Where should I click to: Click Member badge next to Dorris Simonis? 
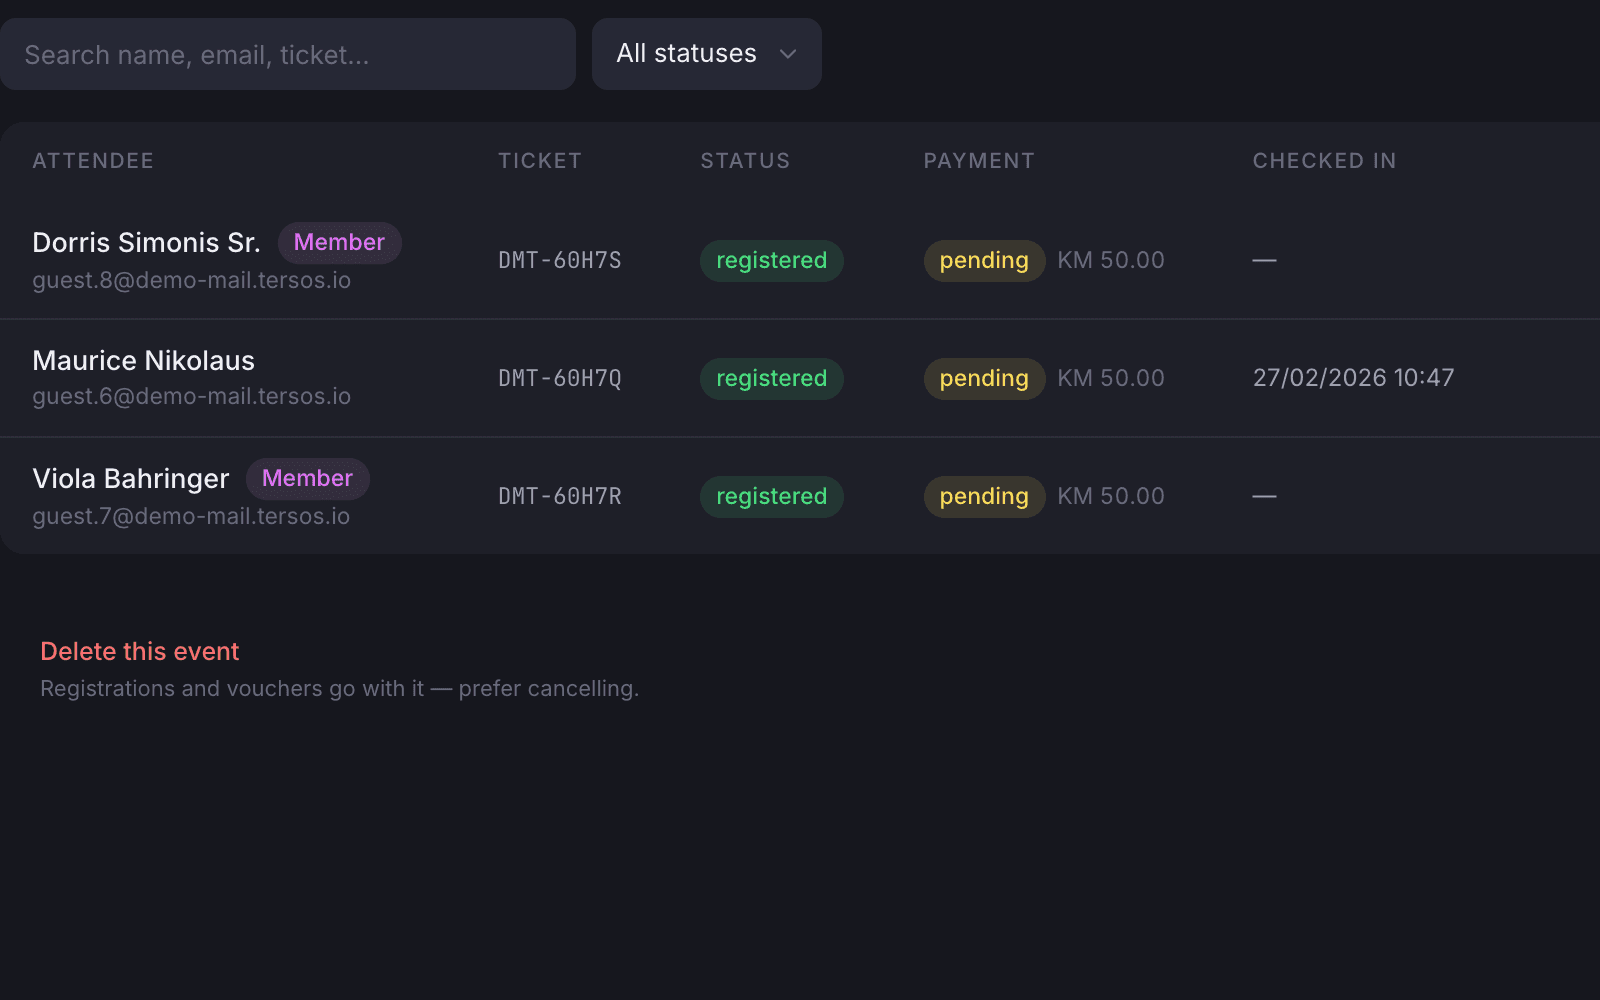[x=339, y=242]
